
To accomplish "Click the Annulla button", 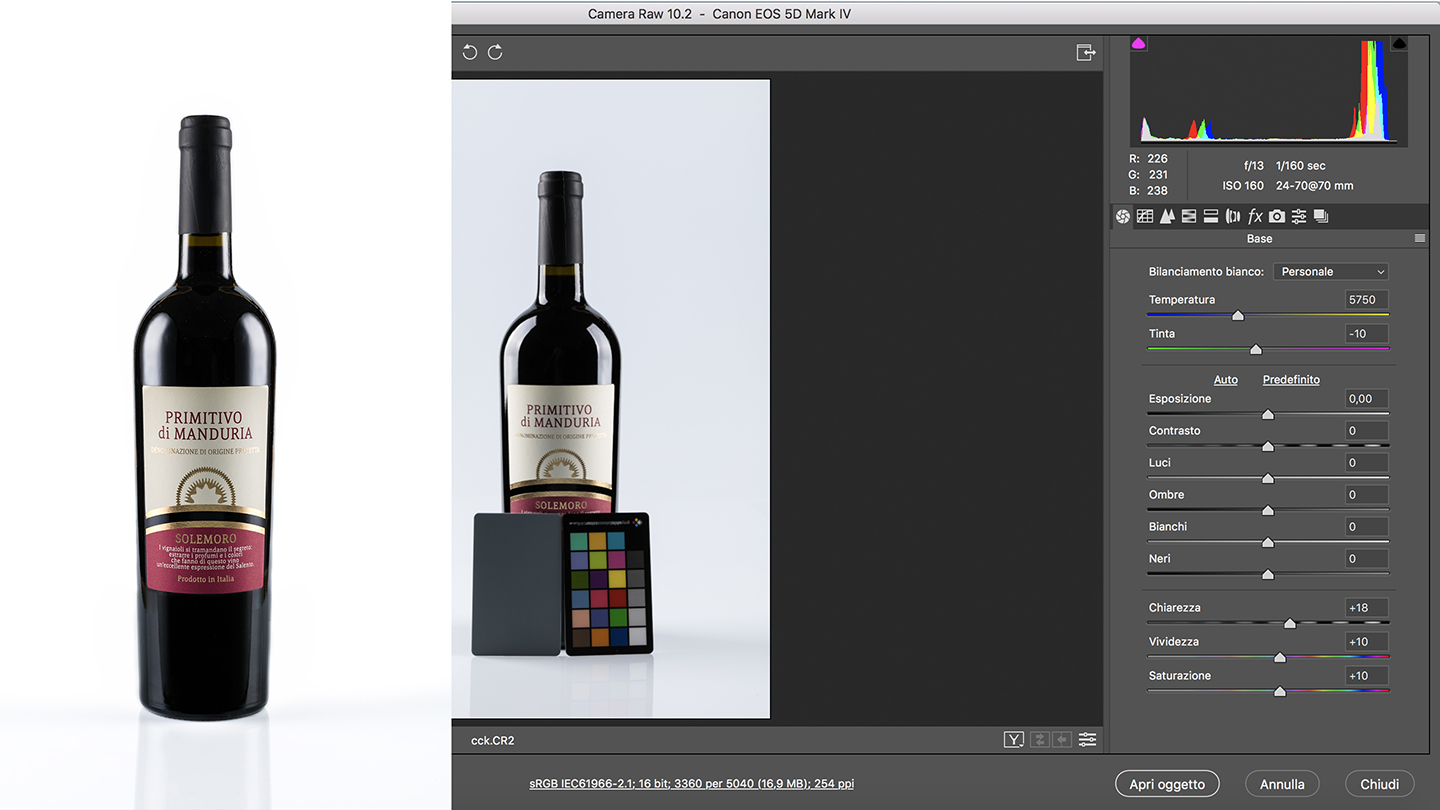I will coord(1282,784).
